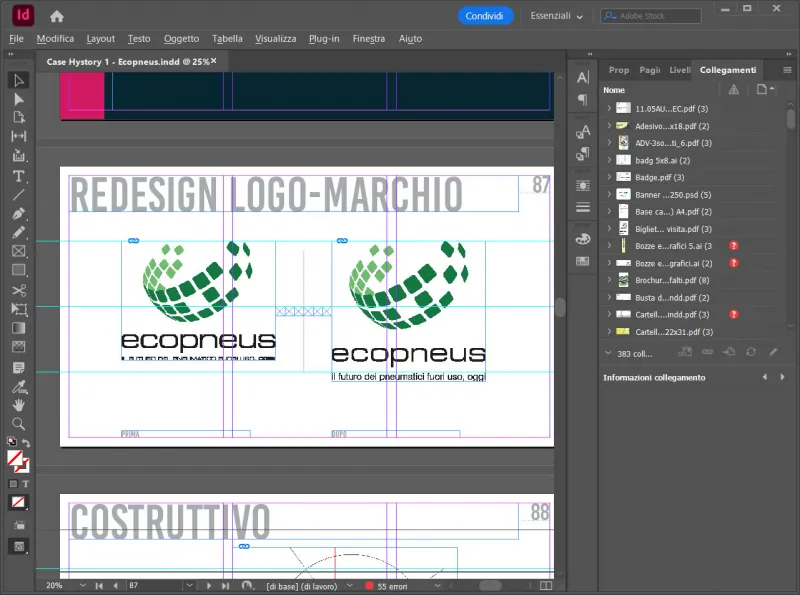800x595 pixels.
Task: Click the Adobe Stock search field
Action: coord(651,16)
